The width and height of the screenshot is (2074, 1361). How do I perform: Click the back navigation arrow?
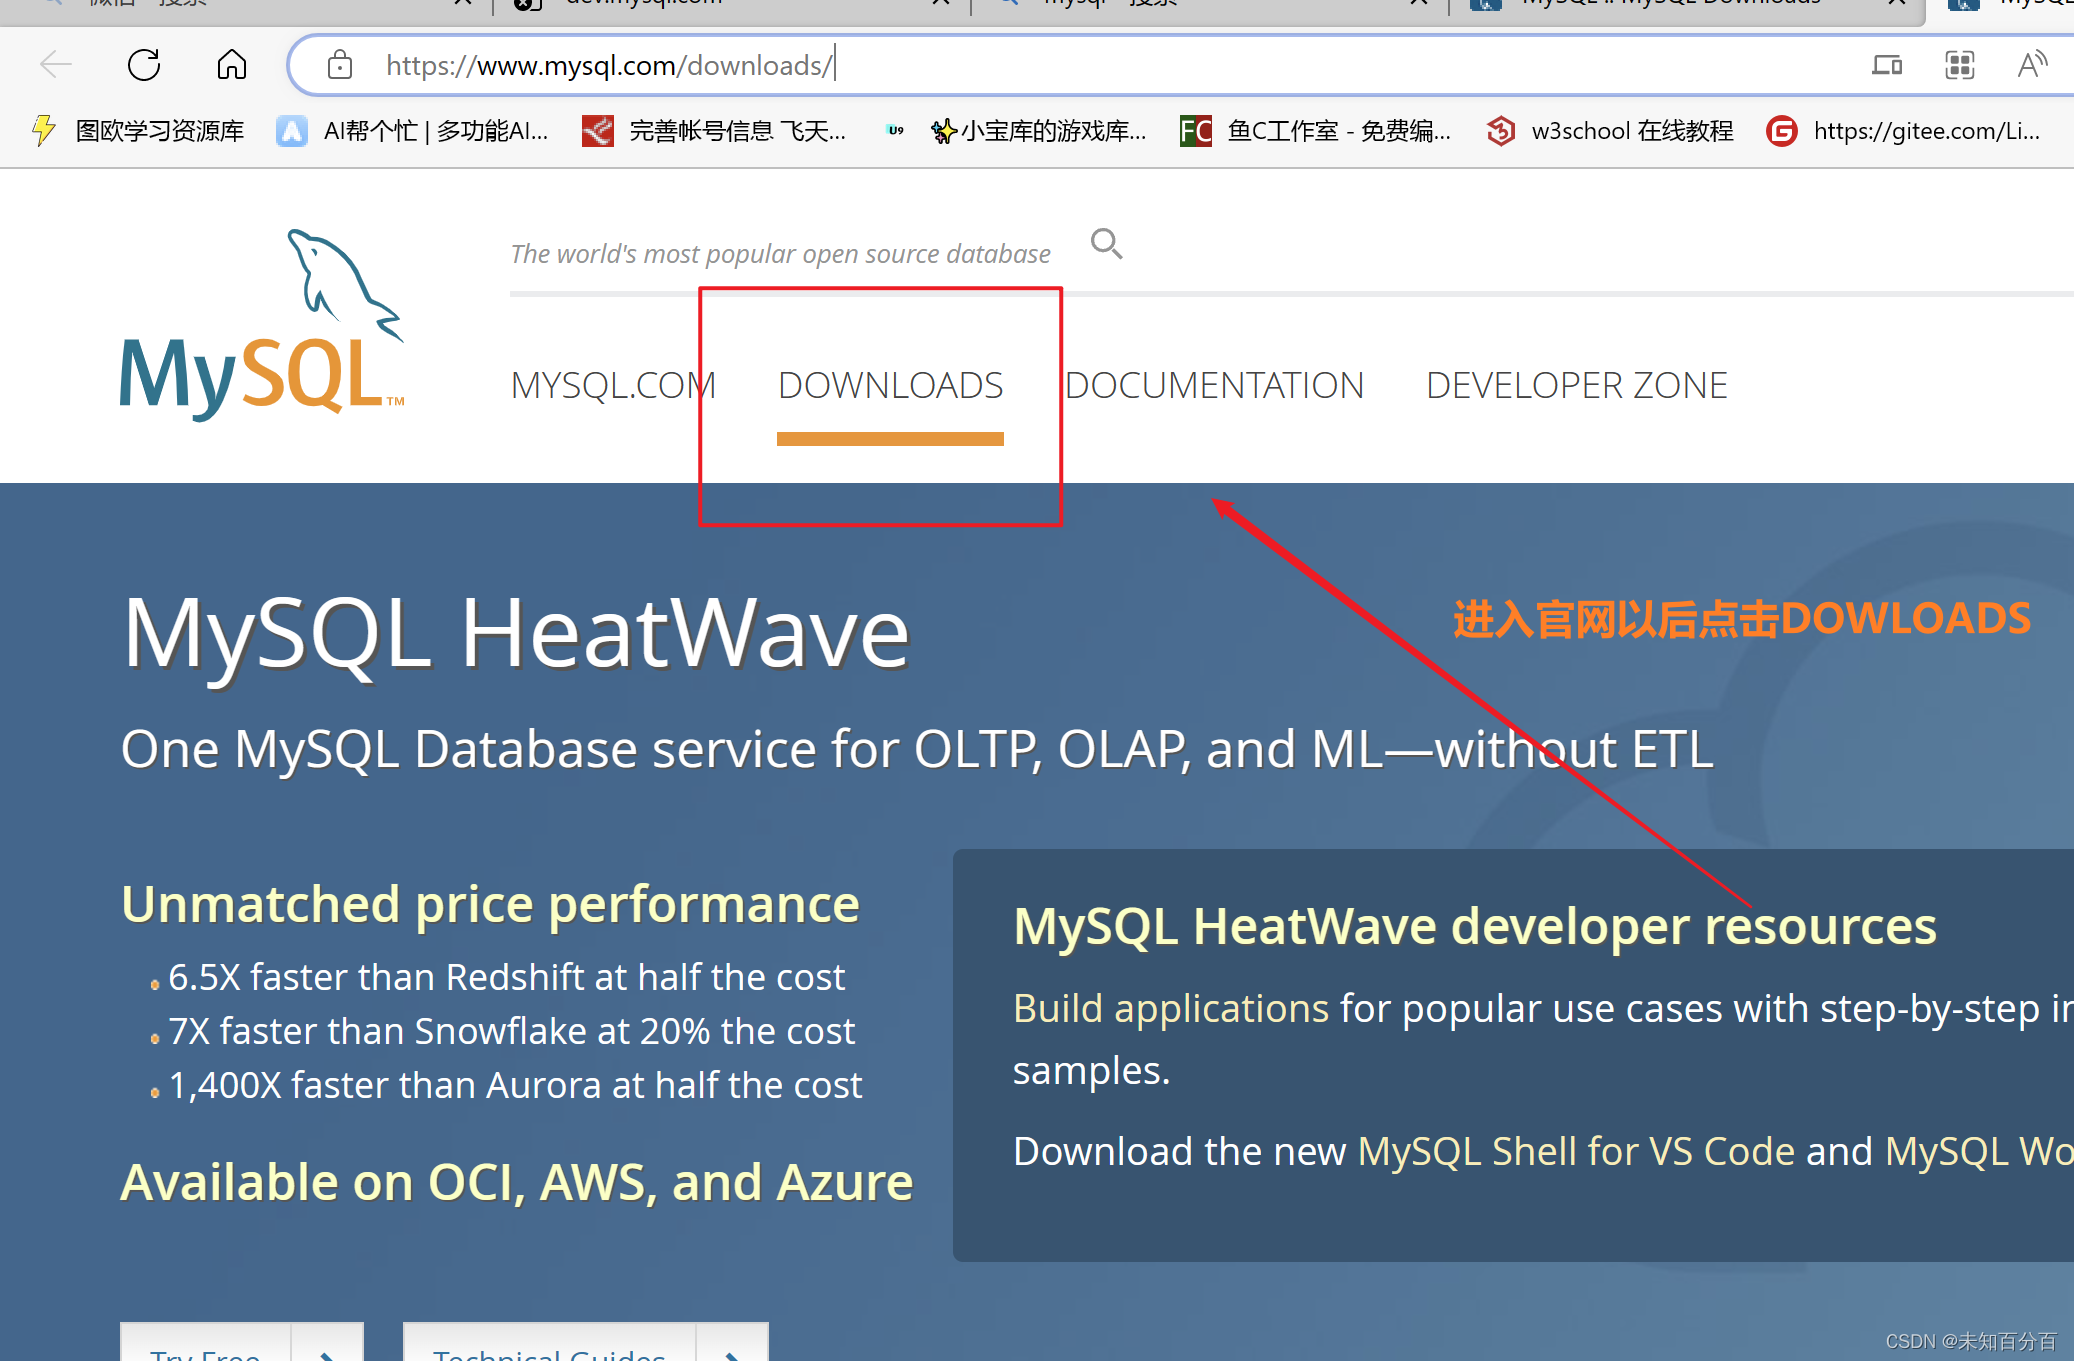point(56,65)
